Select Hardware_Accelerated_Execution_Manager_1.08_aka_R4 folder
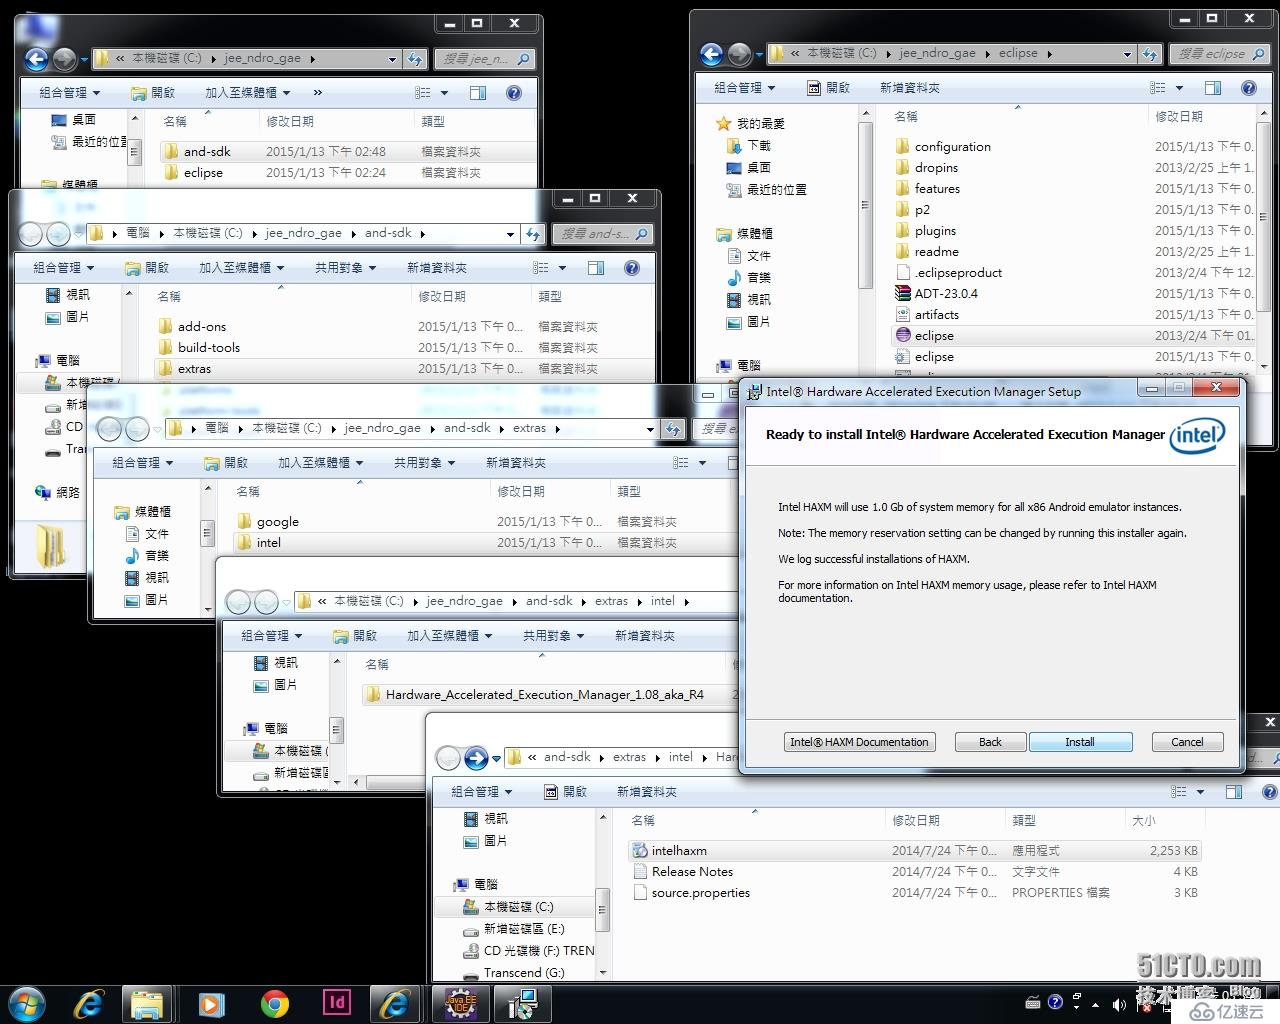Viewport: 1280px width, 1024px height. [545, 695]
